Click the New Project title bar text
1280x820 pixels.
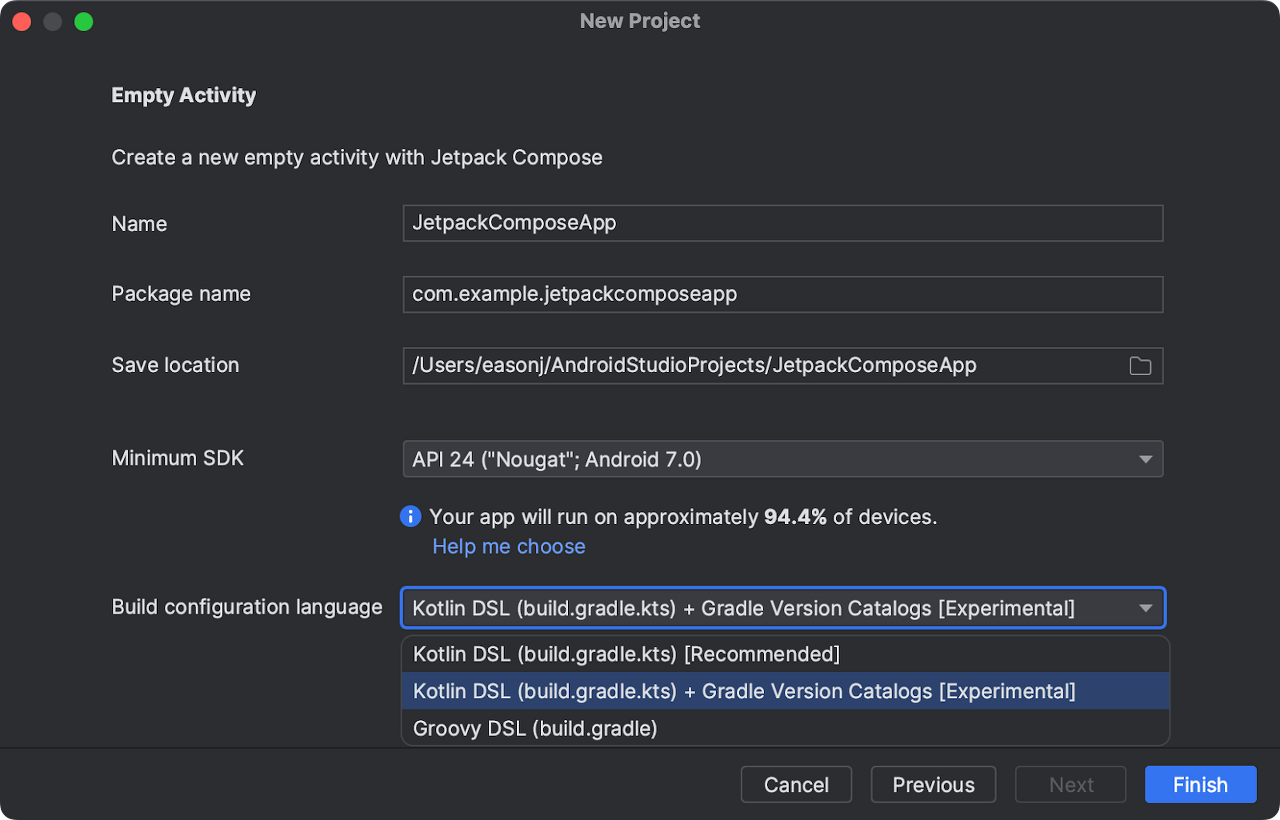click(x=640, y=21)
